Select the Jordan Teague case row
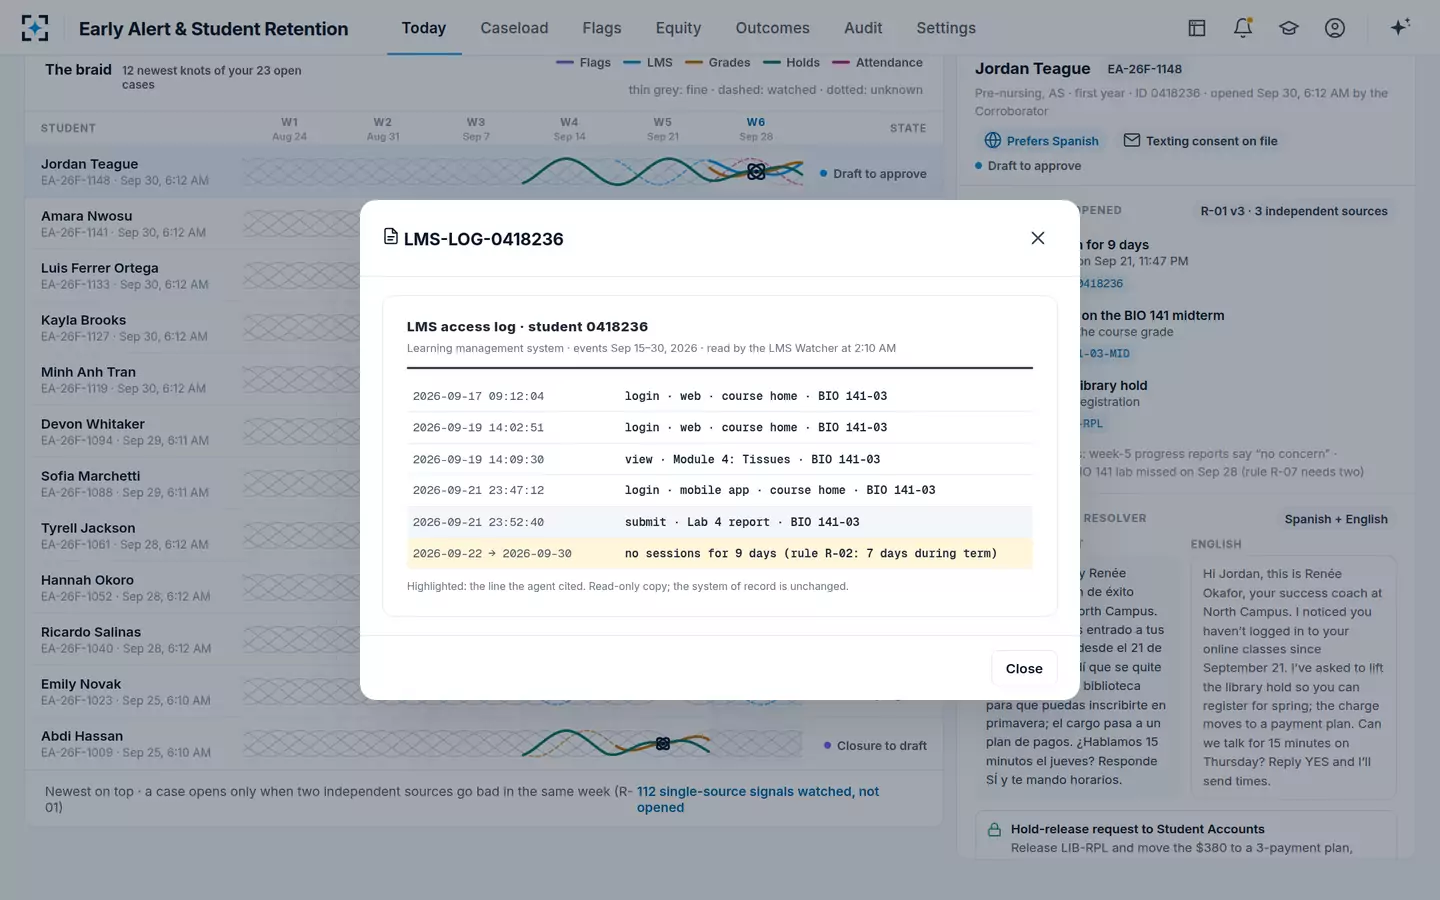Viewport: 1440px width, 900px height. coord(484,172)
